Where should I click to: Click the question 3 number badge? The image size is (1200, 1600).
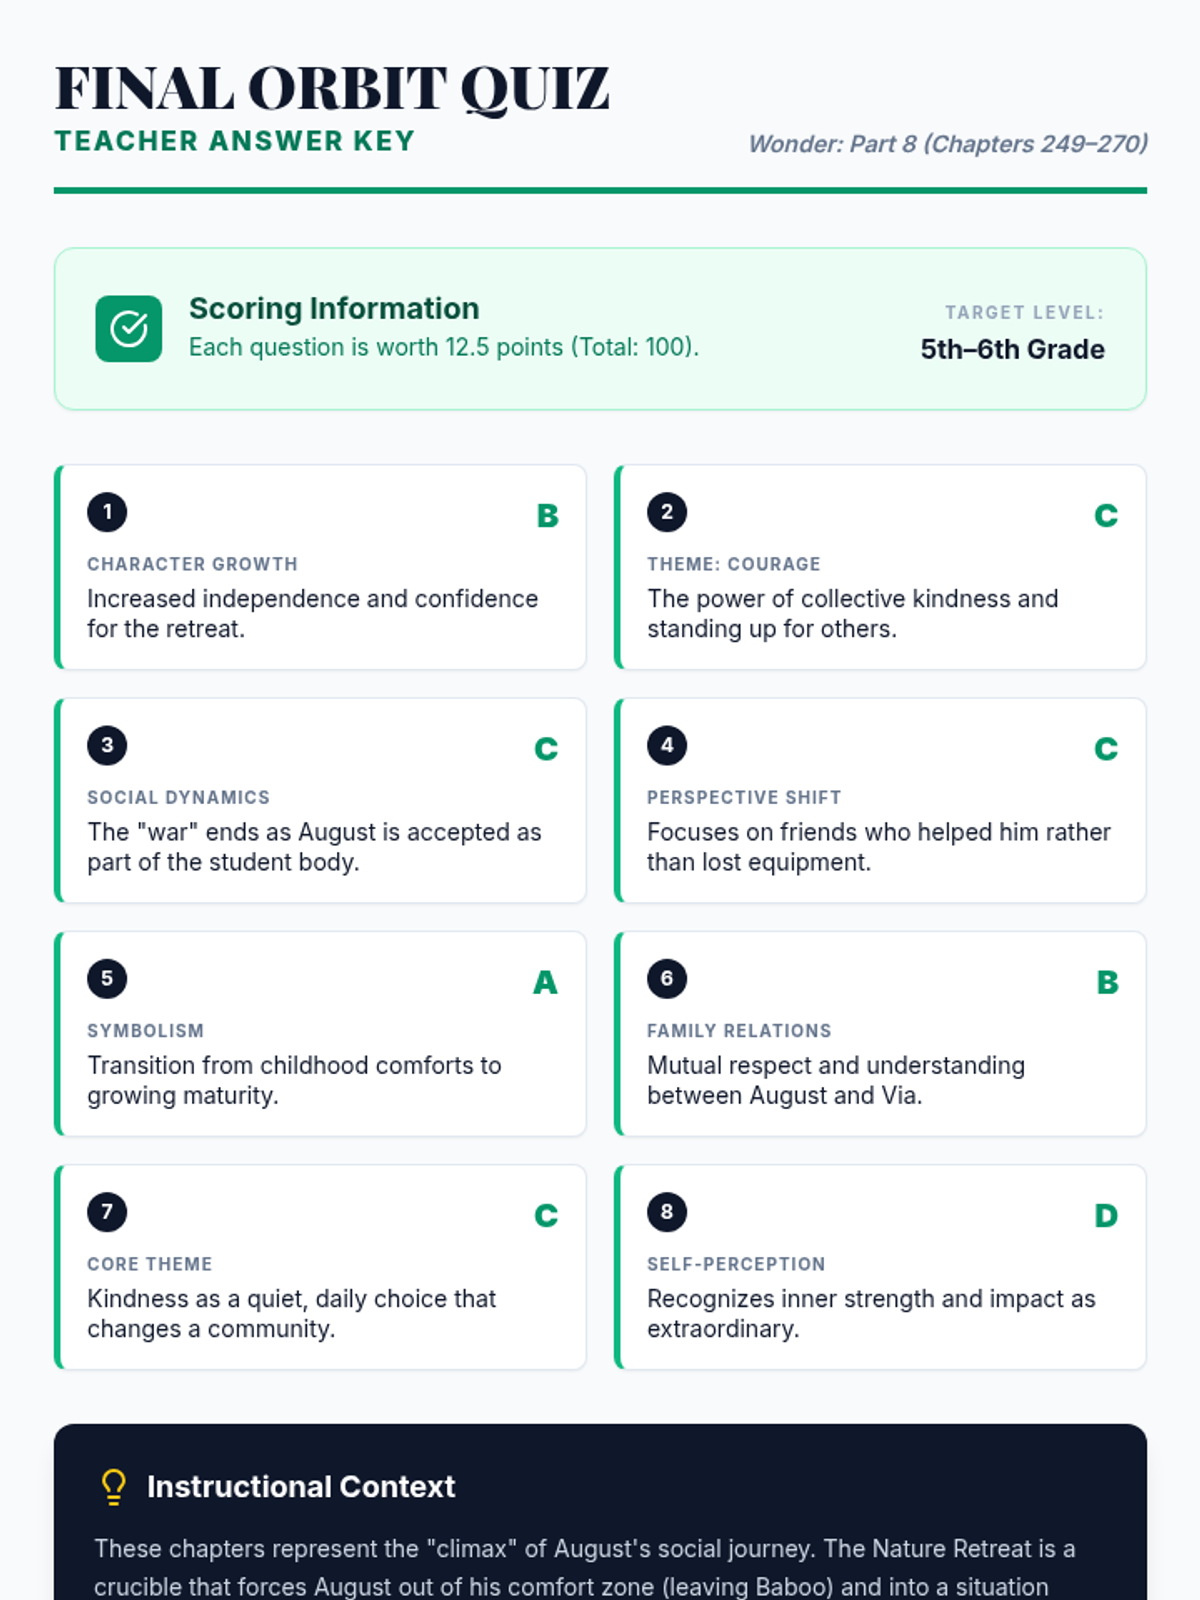[x=107, y=745]
